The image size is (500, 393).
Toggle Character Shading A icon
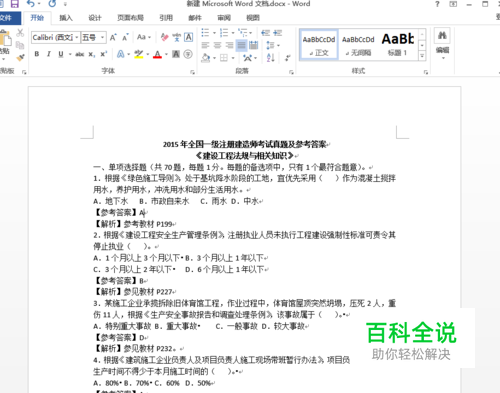(x=176, y=54)
